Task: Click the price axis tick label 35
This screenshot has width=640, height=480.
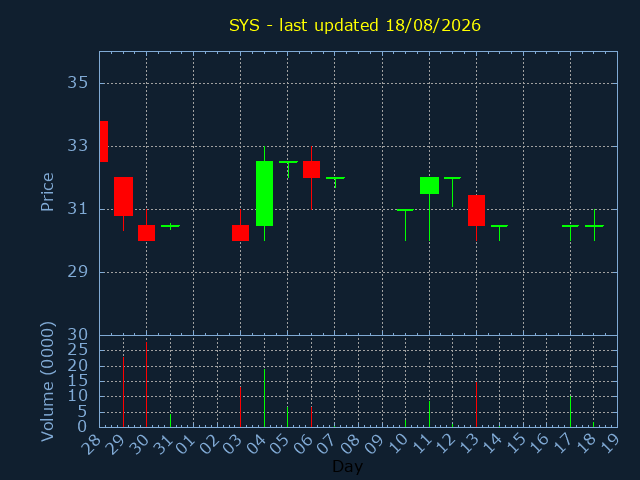Action: (x=78, y=83)
